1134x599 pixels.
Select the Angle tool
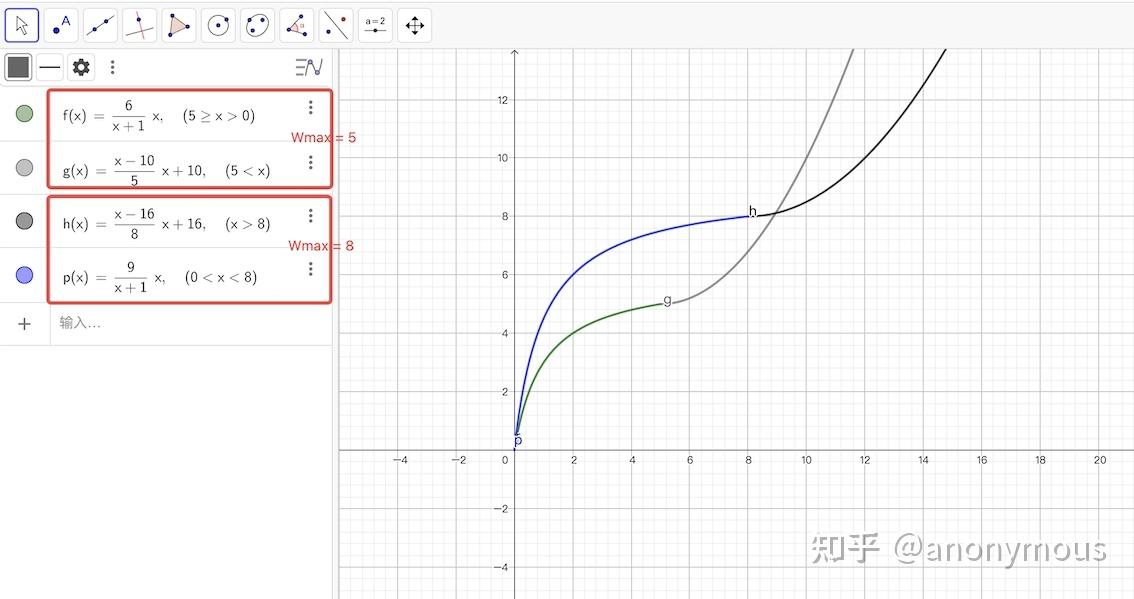point(296,25)
